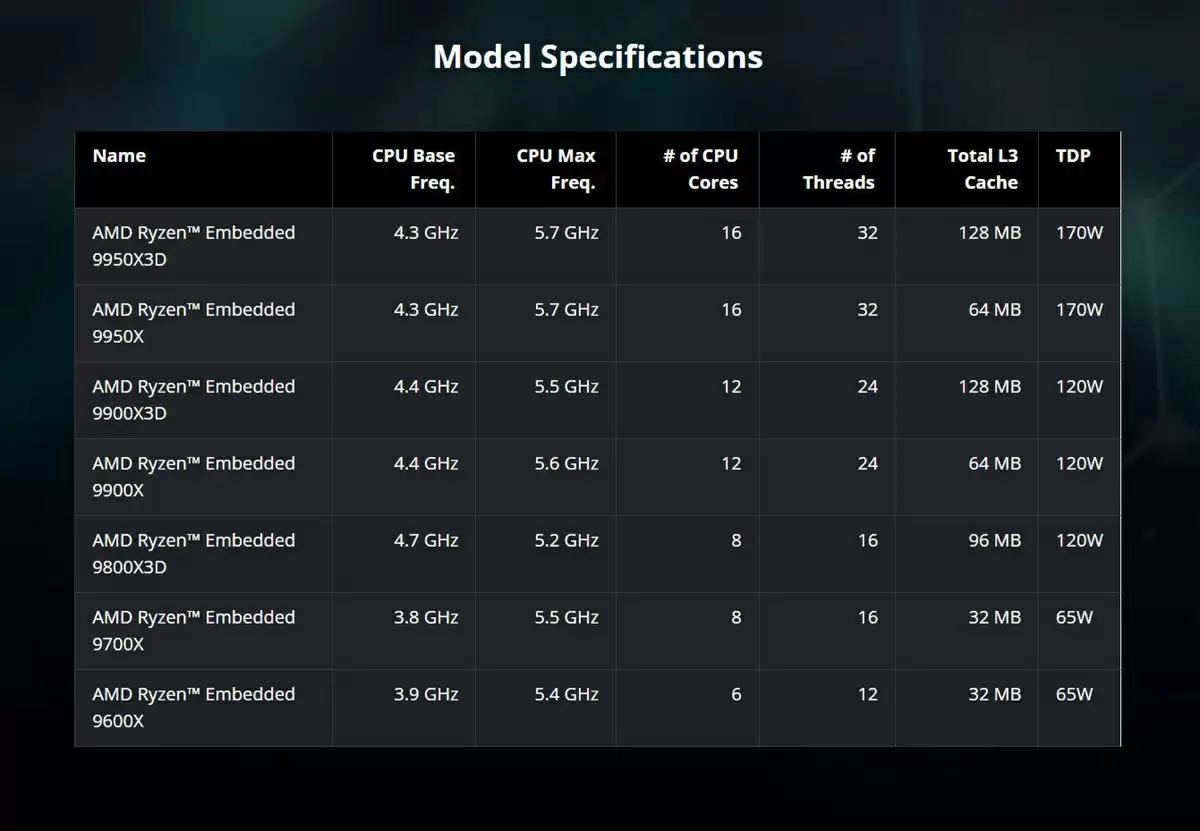The width and height of the screenshot is (1200, 831).
Task: Click the 96 MB L3 cache cell
Action: click(x=994, y=541)
